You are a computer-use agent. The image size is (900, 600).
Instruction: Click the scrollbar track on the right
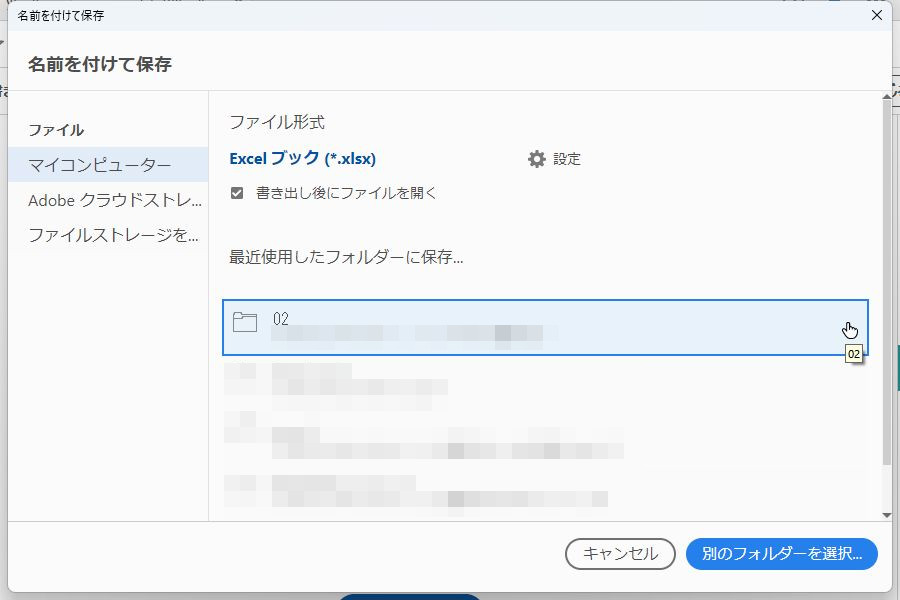coord(884,300)
